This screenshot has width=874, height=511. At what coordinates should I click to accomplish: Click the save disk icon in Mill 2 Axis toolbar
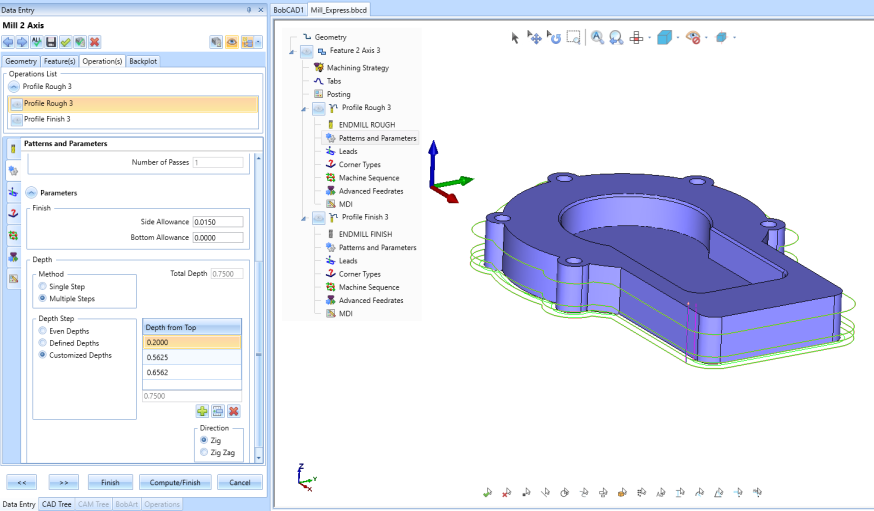point(51,42)
